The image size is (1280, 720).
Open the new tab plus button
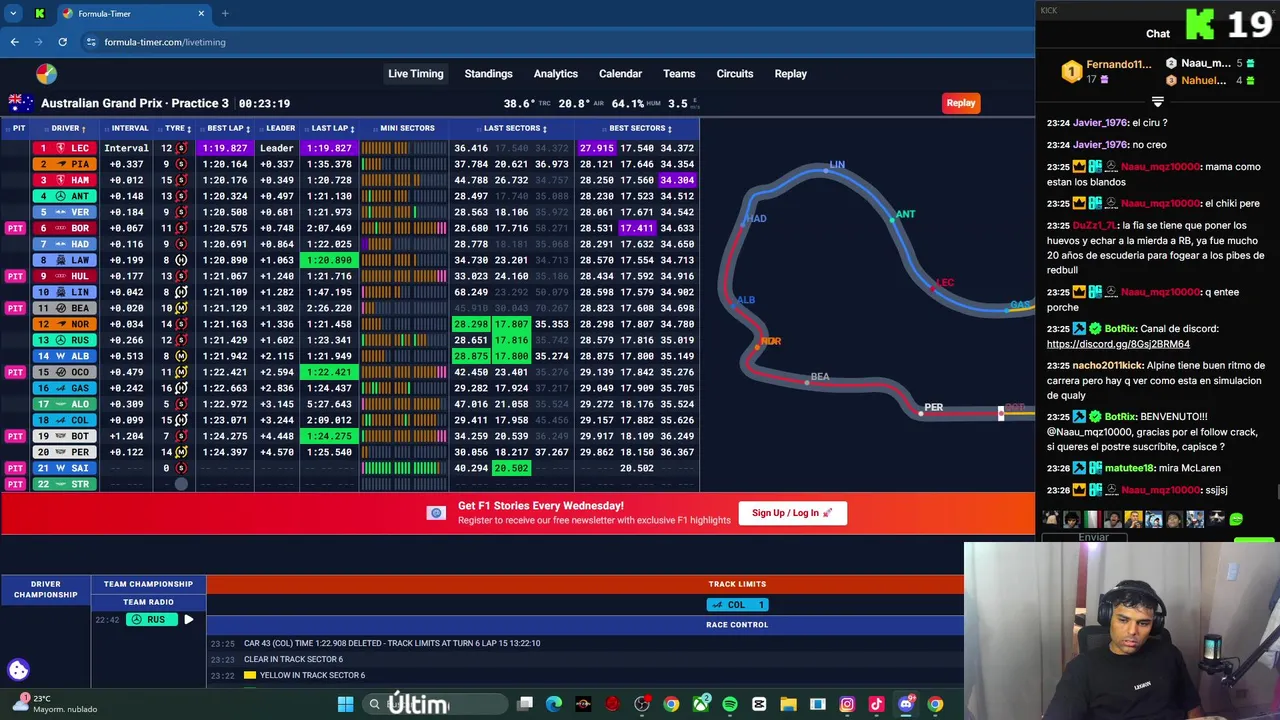click(x=225, y=14)
